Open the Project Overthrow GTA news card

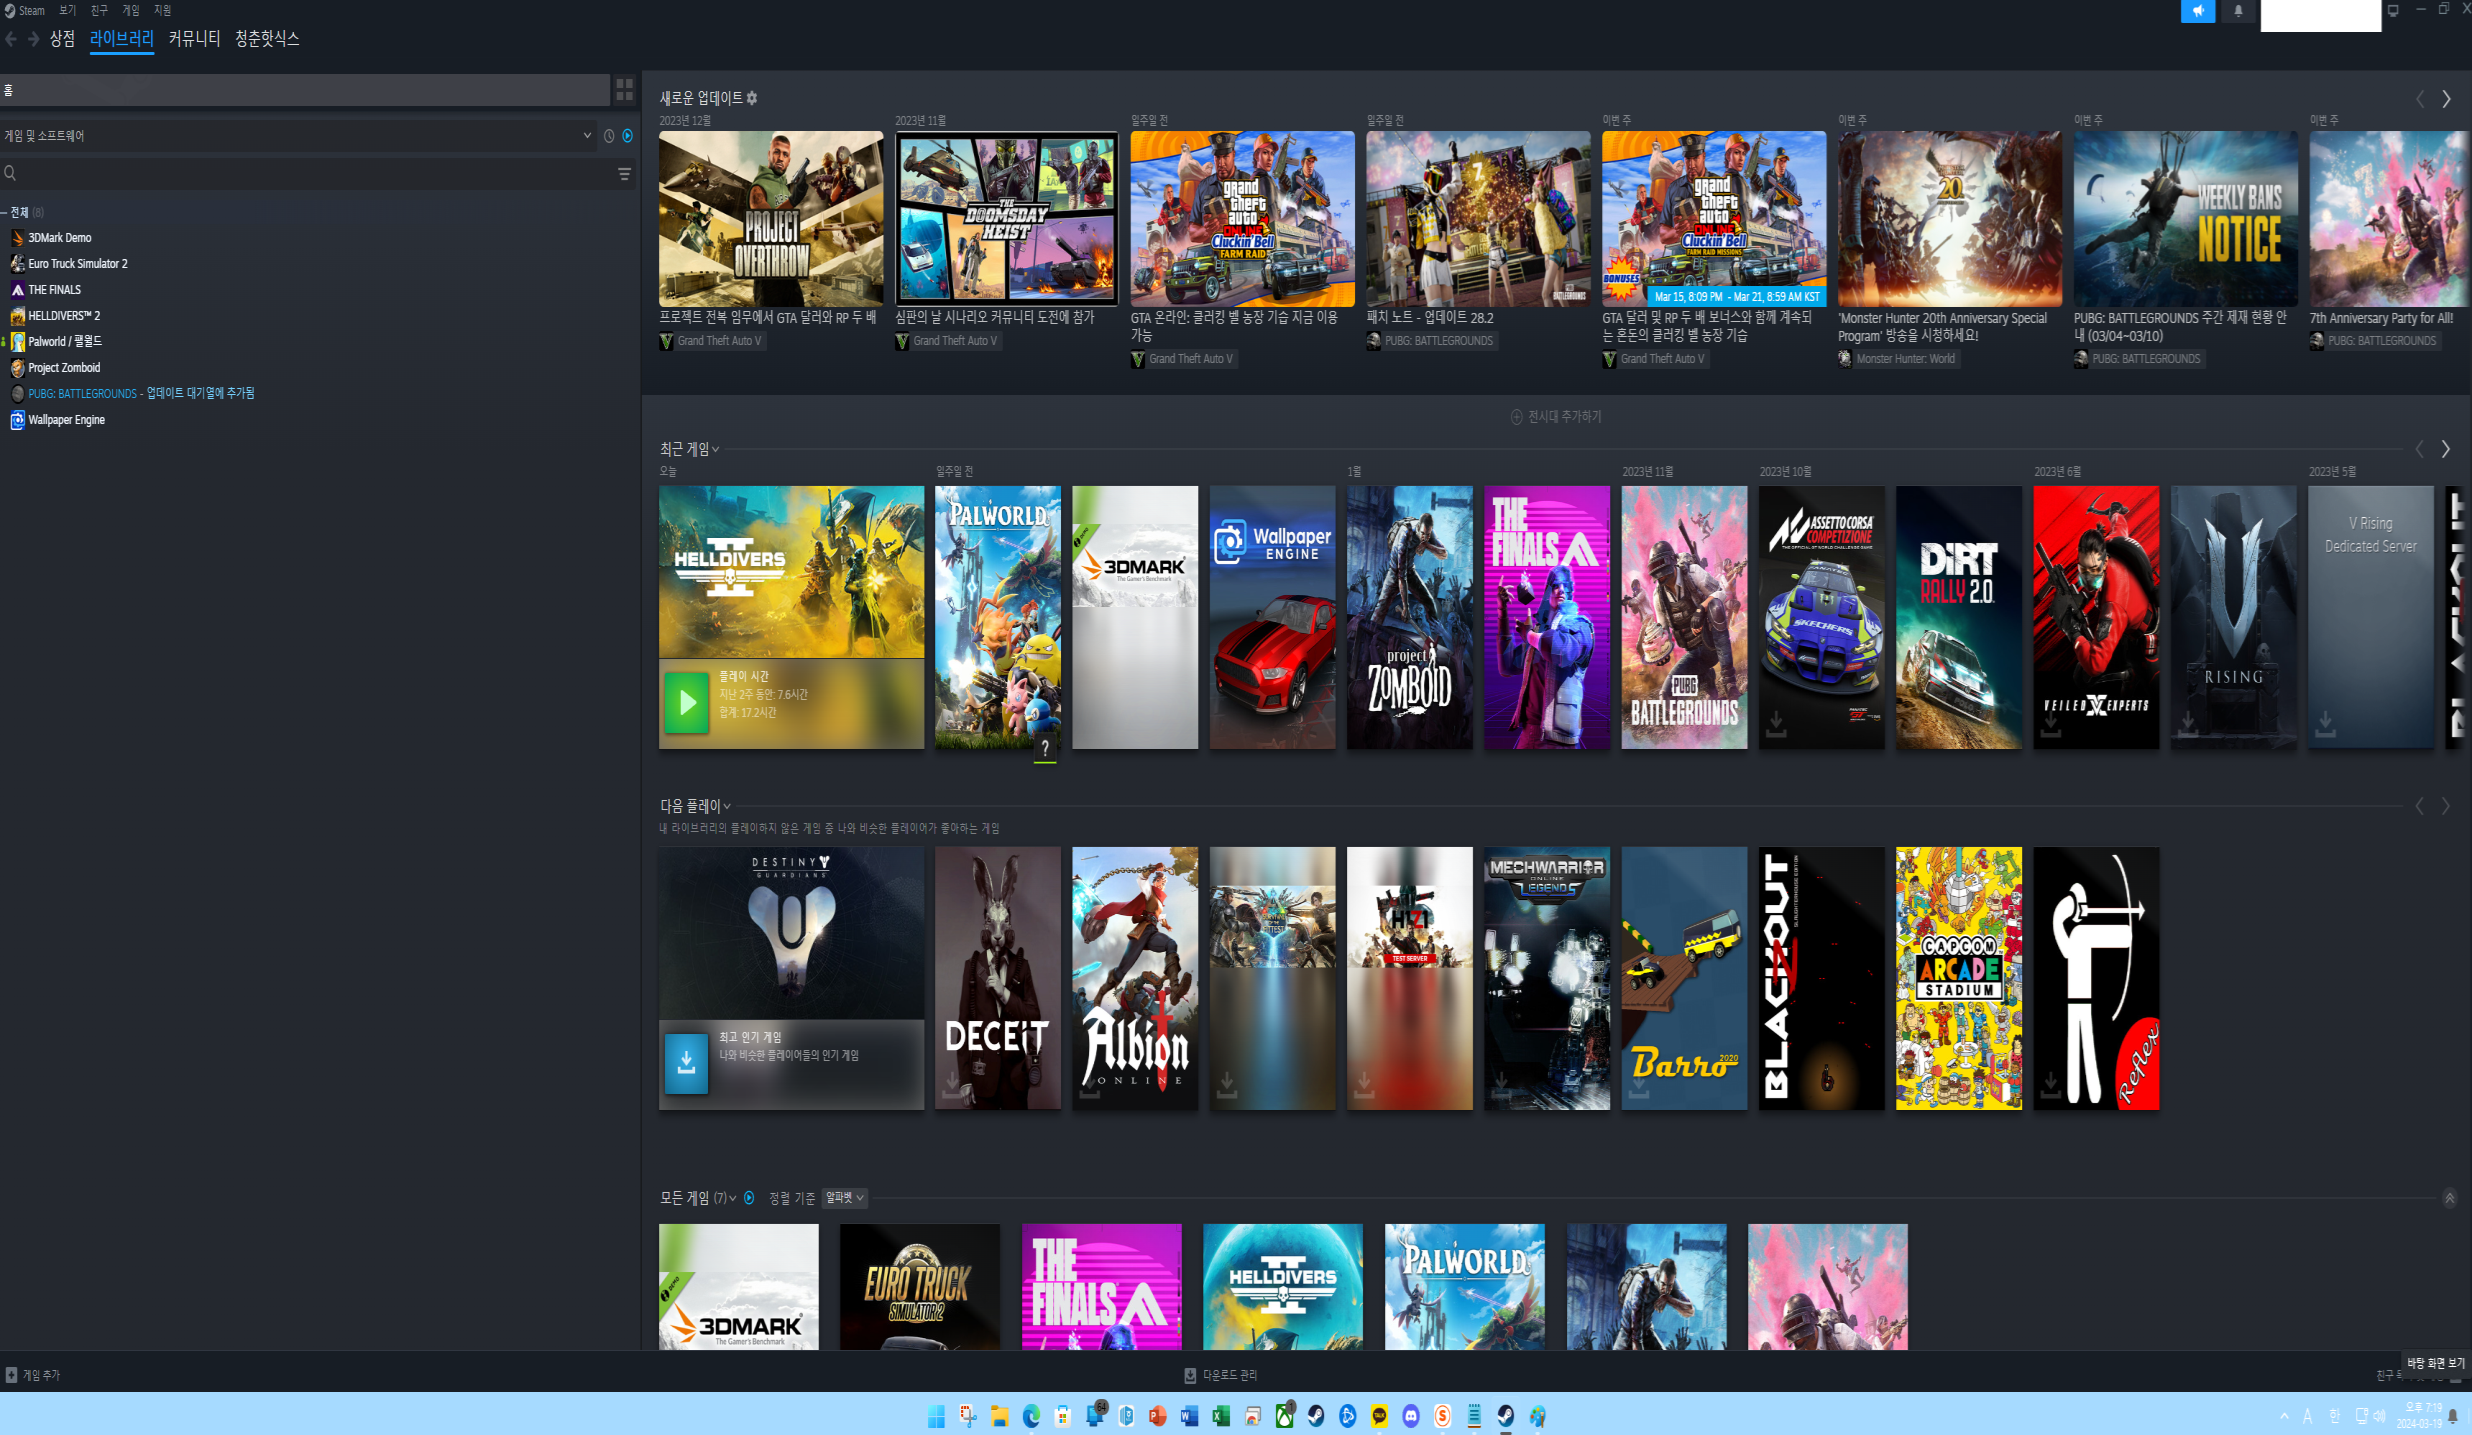[771, 219]
